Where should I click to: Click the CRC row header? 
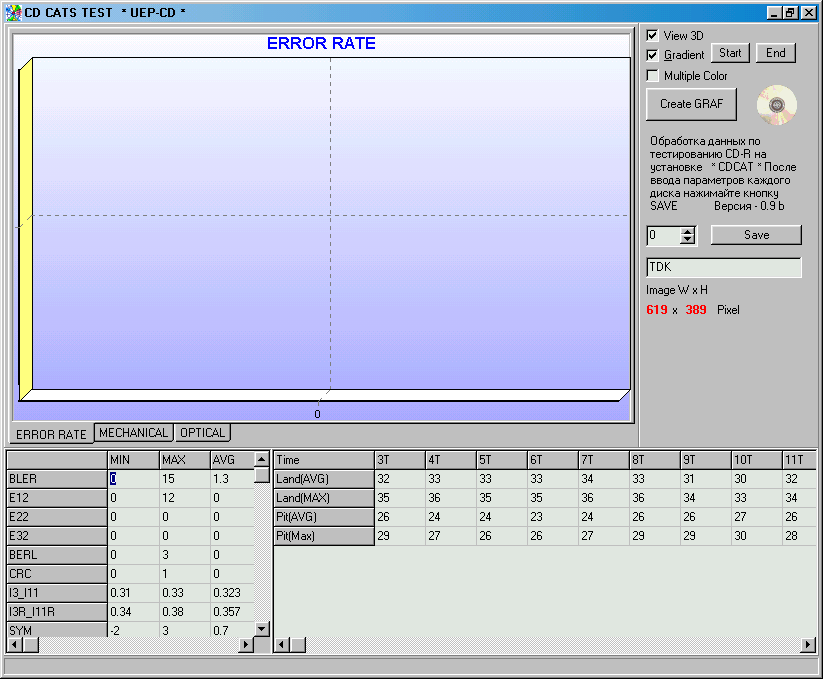[x=57, y=574]
